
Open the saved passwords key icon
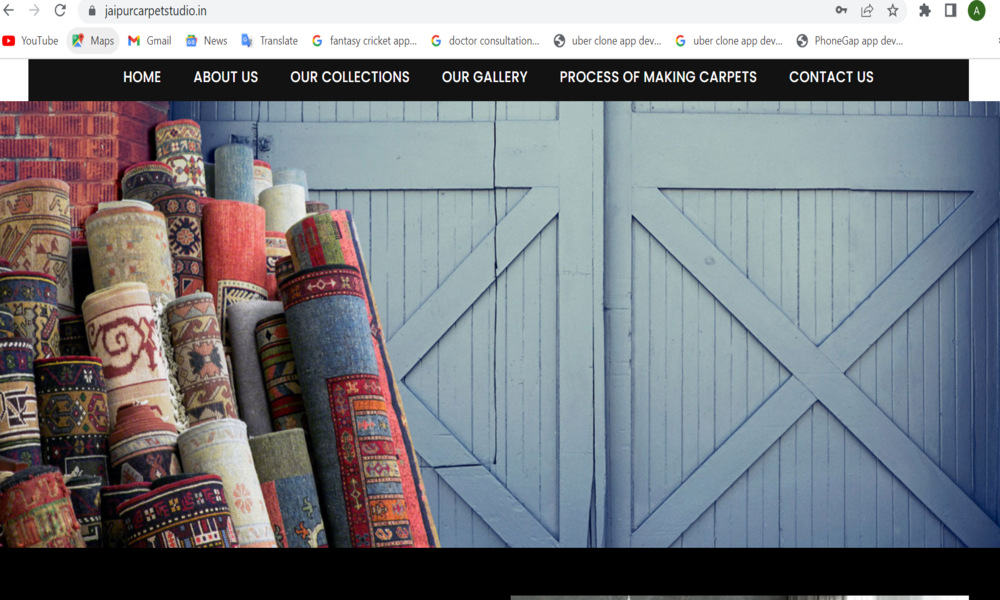(841, 10)
